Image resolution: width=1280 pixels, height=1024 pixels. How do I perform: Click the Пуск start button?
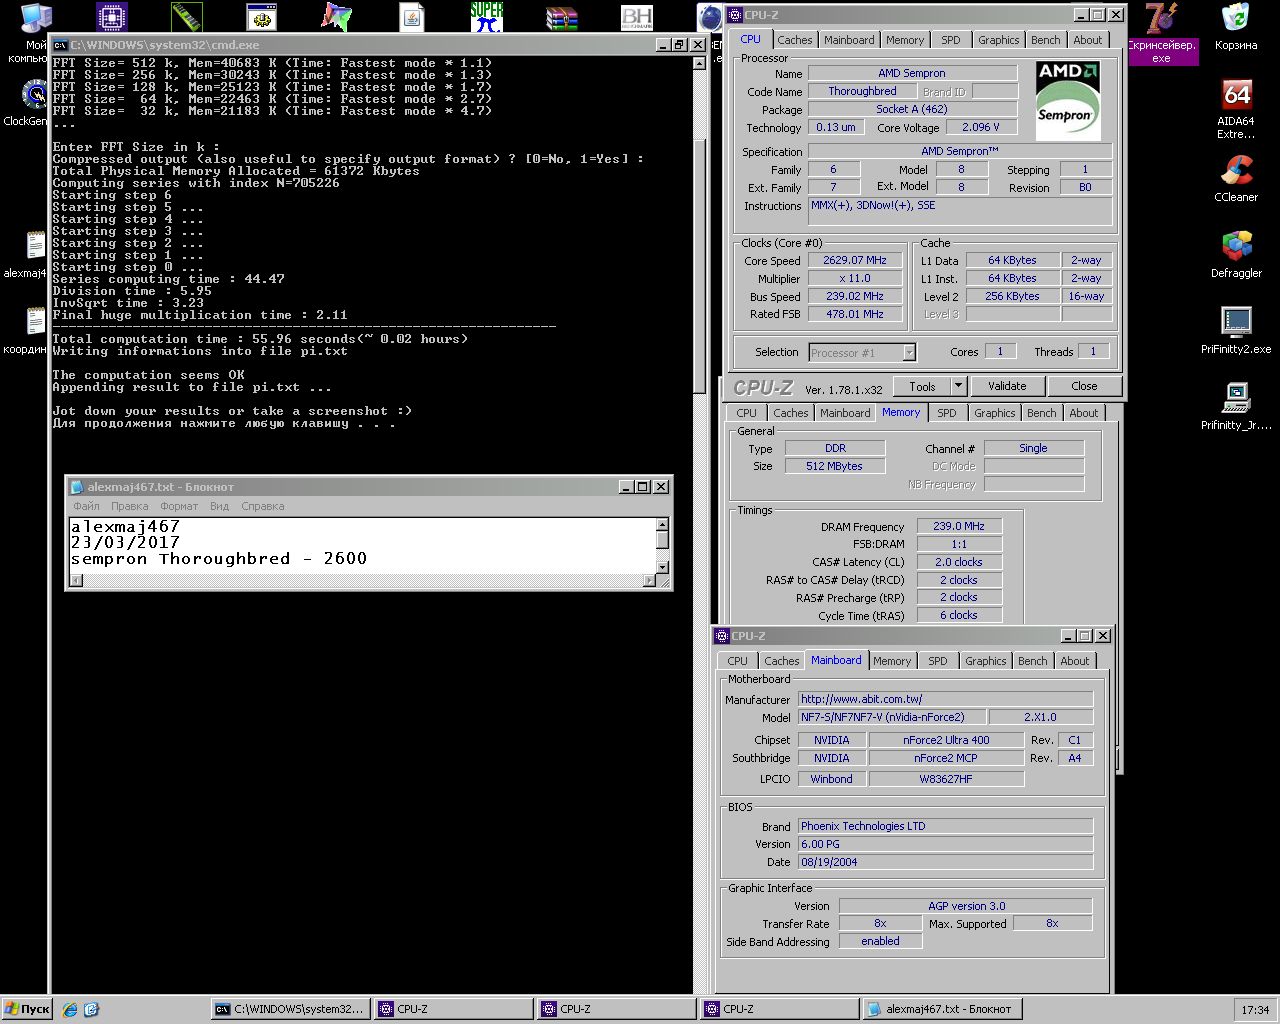[27, 1009]
